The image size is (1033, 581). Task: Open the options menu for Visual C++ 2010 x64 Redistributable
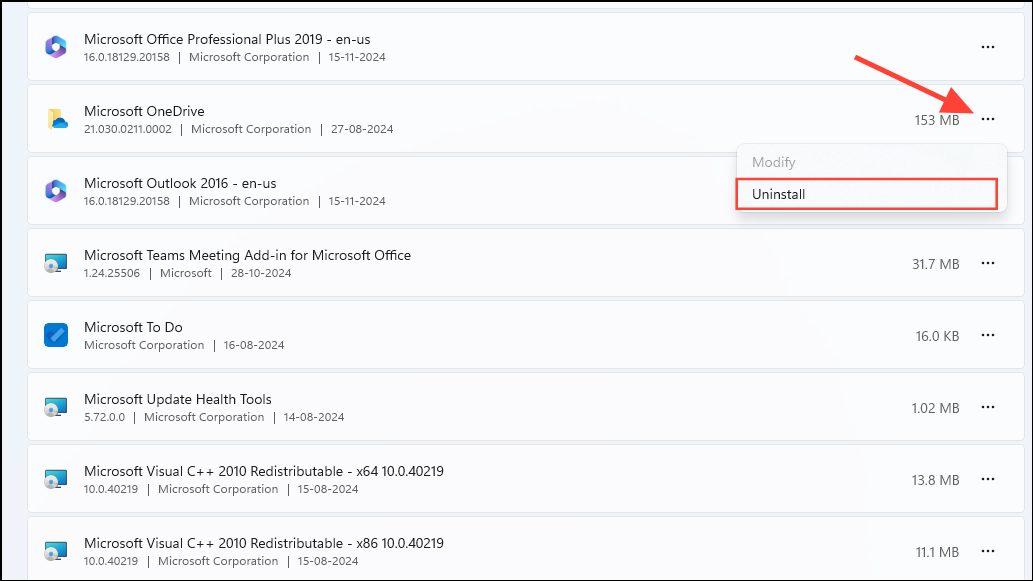coord(988,479)
